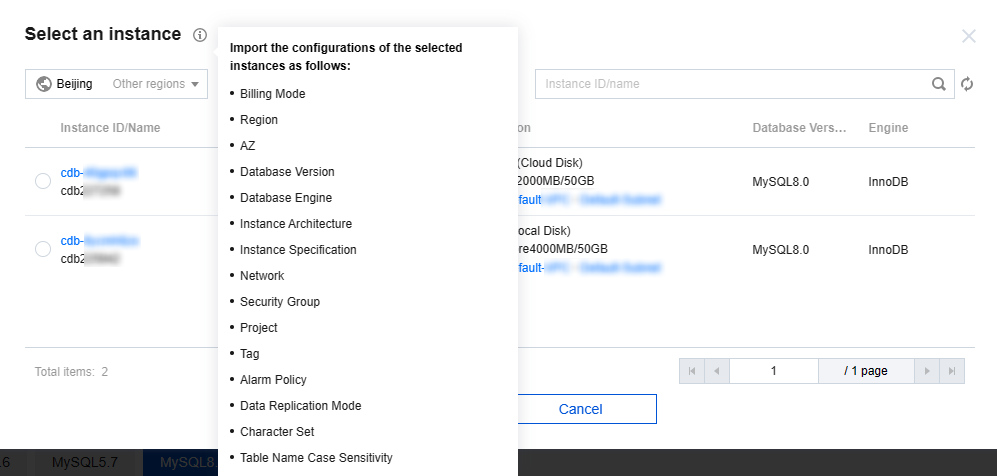Open the Beijing region selector
997x476 pixels.
click(65, 84)
